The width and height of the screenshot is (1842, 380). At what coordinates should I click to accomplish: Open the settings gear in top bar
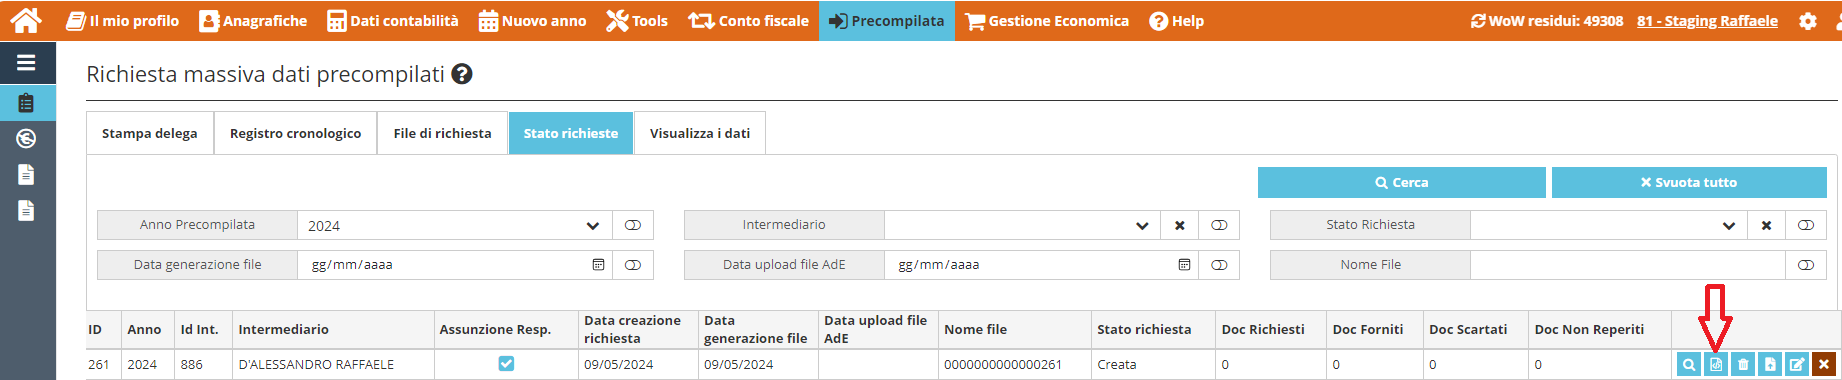coord(1808,21)
